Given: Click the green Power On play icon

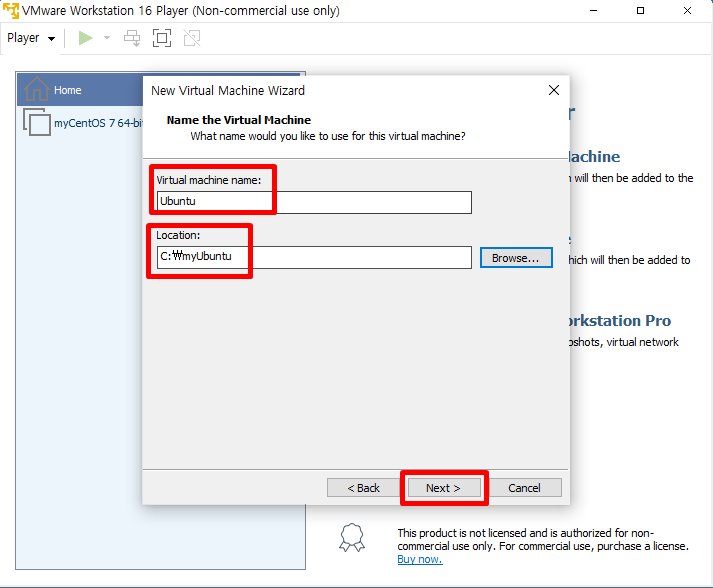Looking at the screenshot, I should (85, 38).
